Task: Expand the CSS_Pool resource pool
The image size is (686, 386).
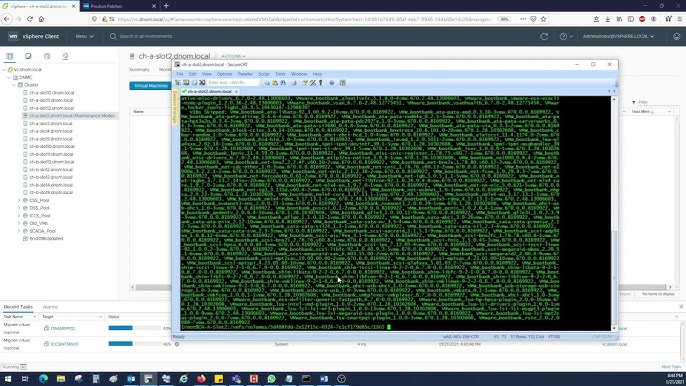Action: point(19,200)
